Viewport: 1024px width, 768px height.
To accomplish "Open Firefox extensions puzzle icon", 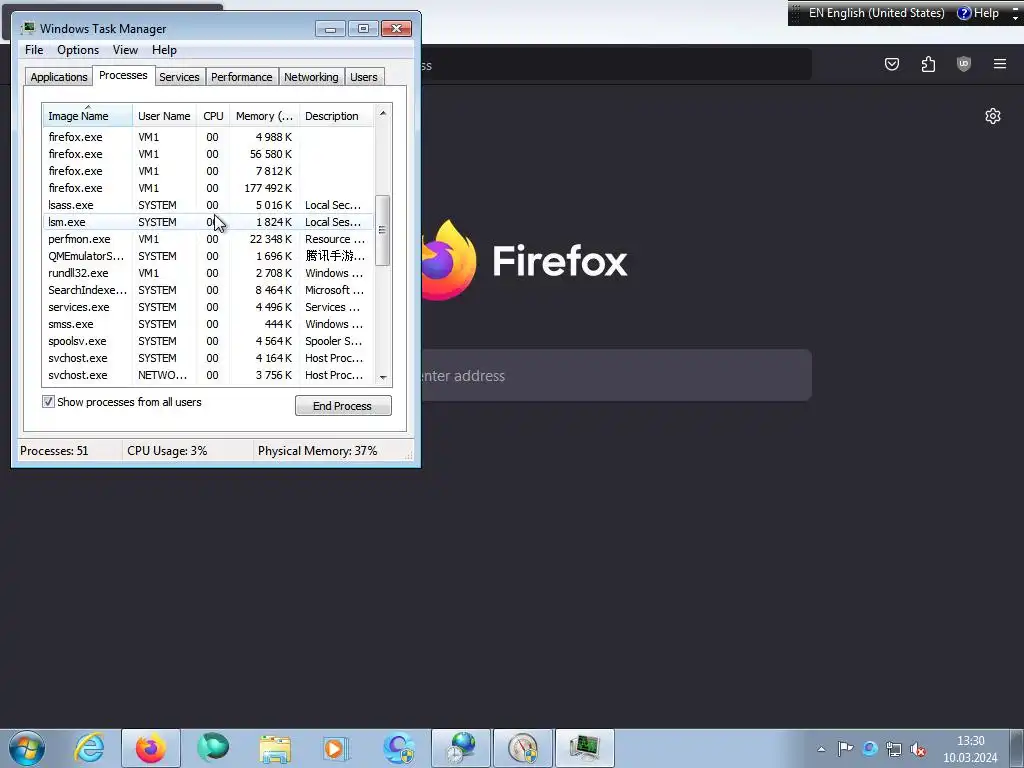I will coord(928,64).
